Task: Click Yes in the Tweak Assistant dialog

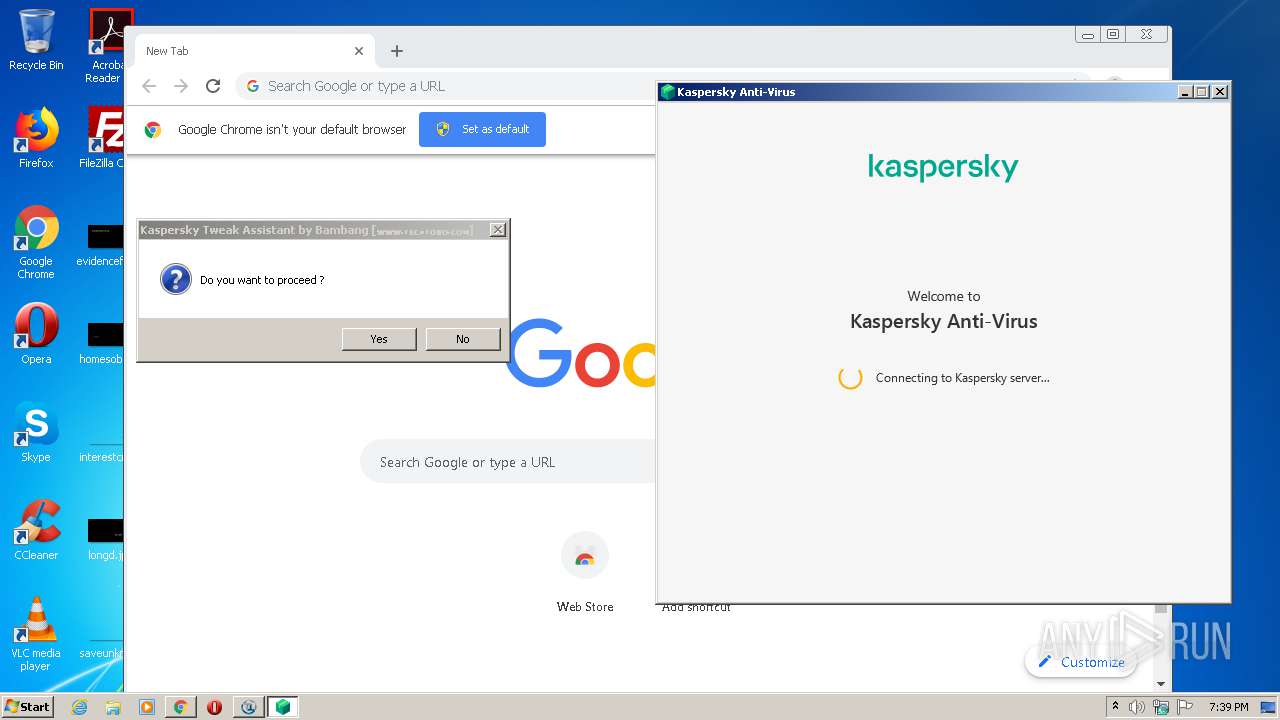Action: pyautogui.click(x=379, y=339)
